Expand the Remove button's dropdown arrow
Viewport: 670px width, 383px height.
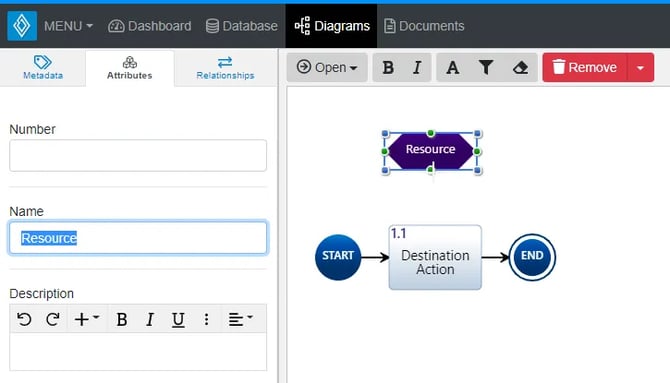pyautogui.click(x=640, y=68)
